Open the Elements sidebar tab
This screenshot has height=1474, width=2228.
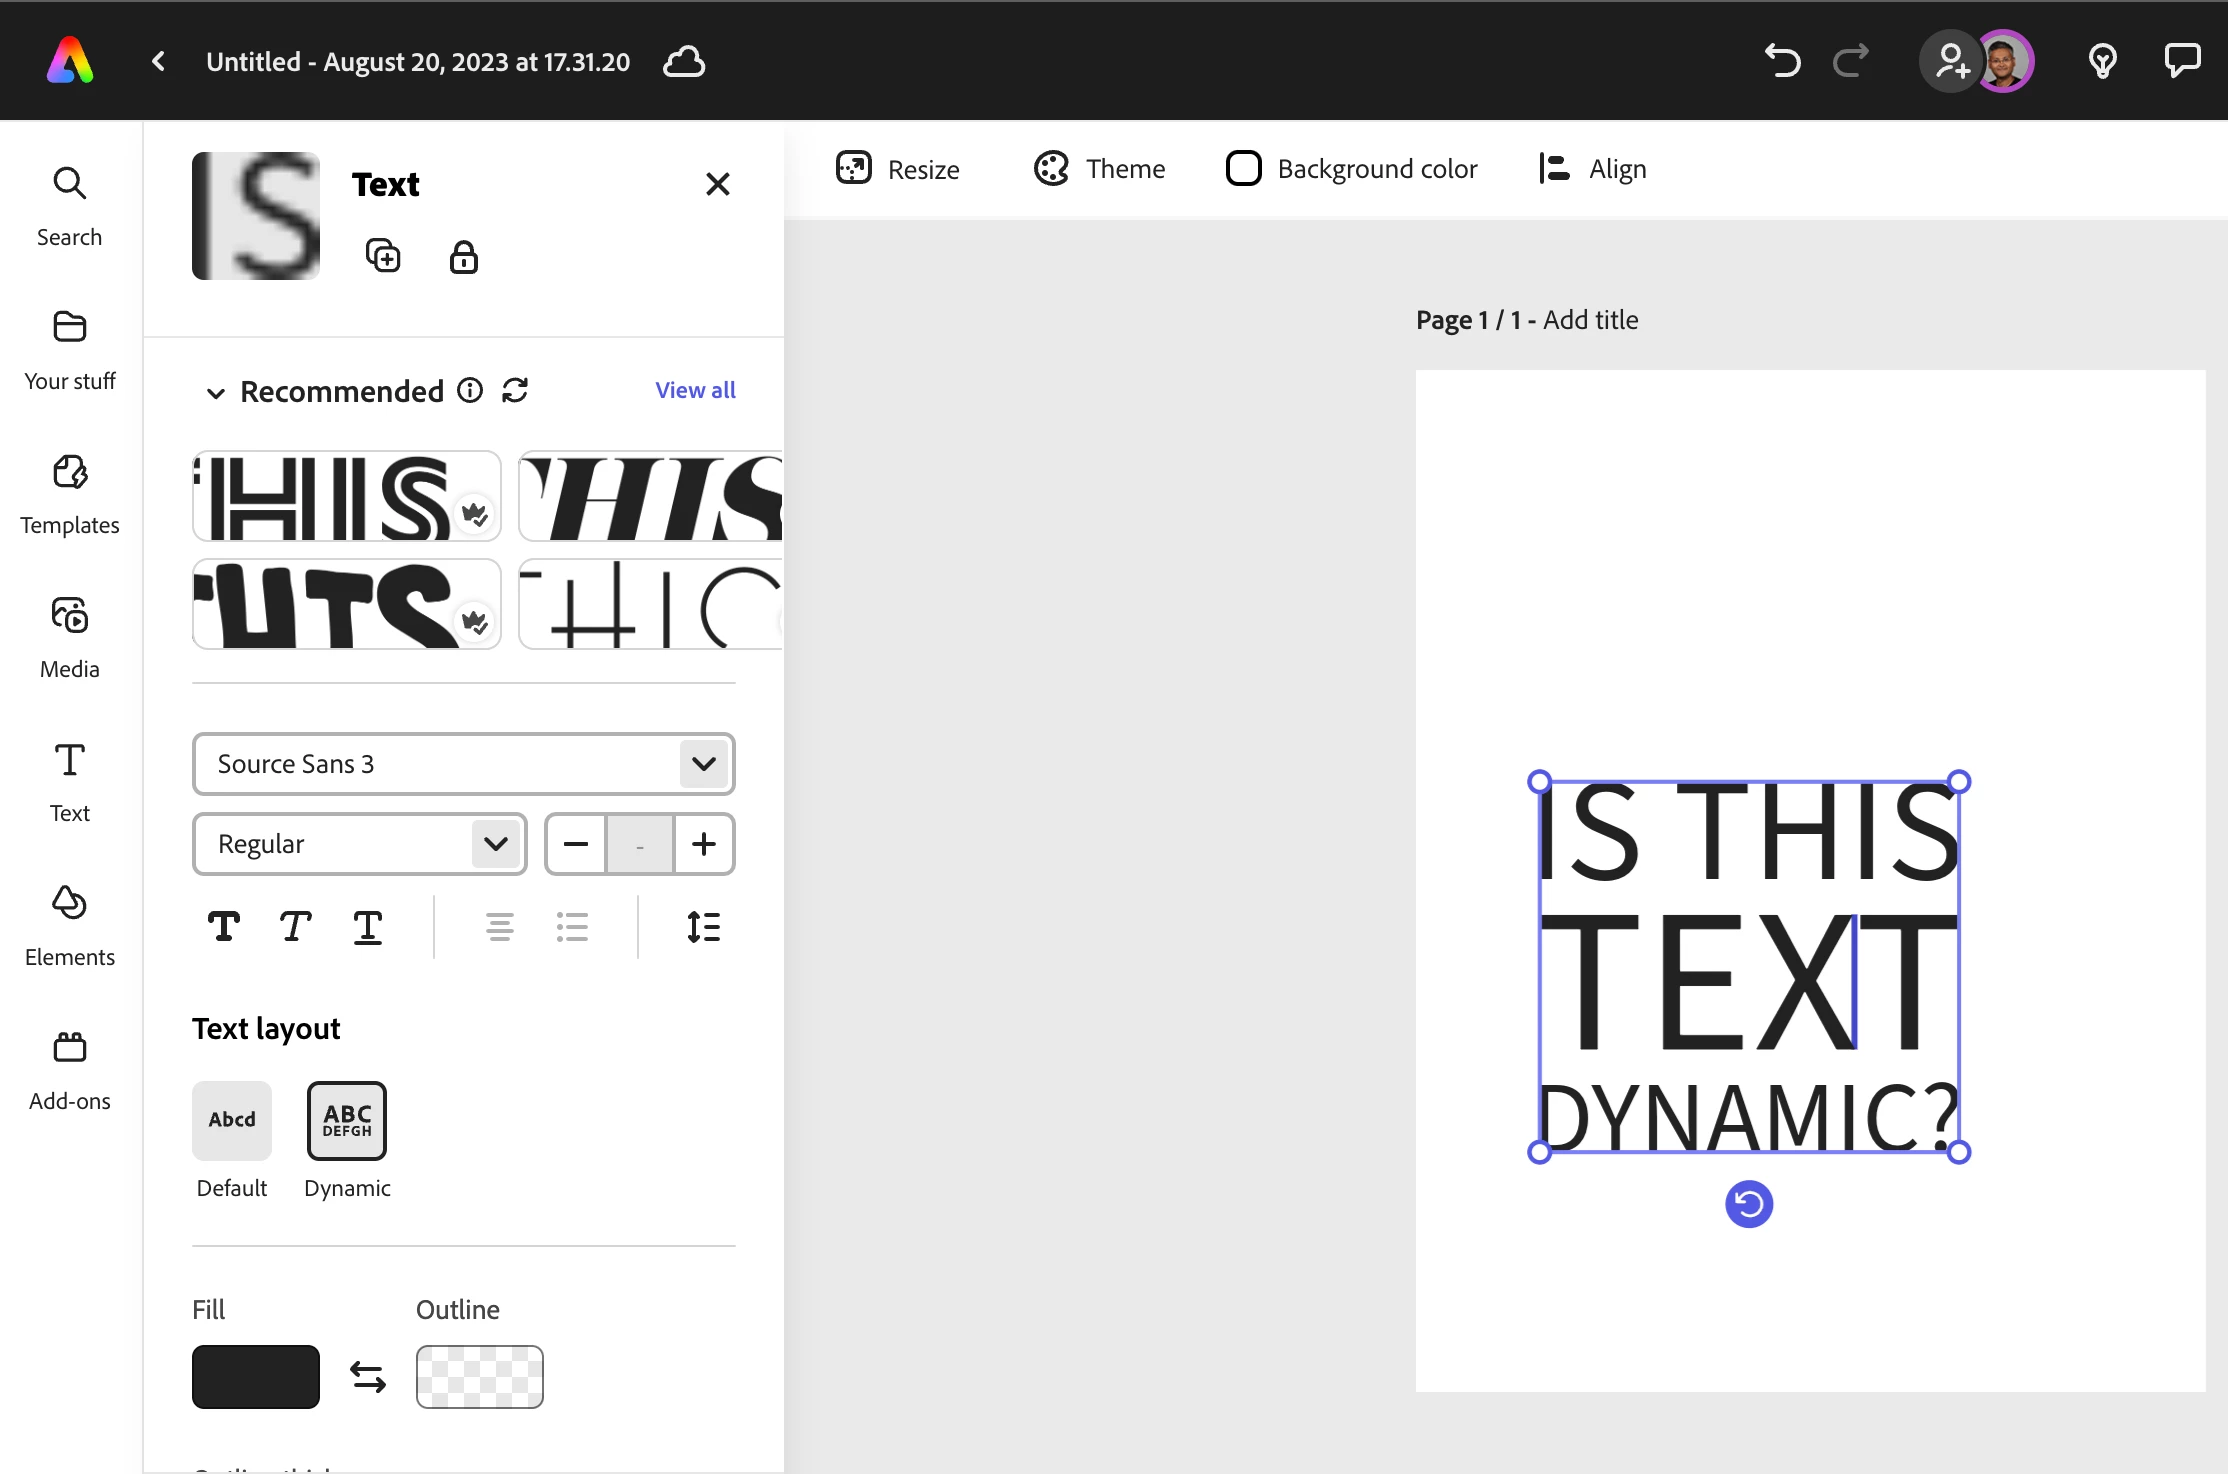pyautogui.click(x=70, y=926)
